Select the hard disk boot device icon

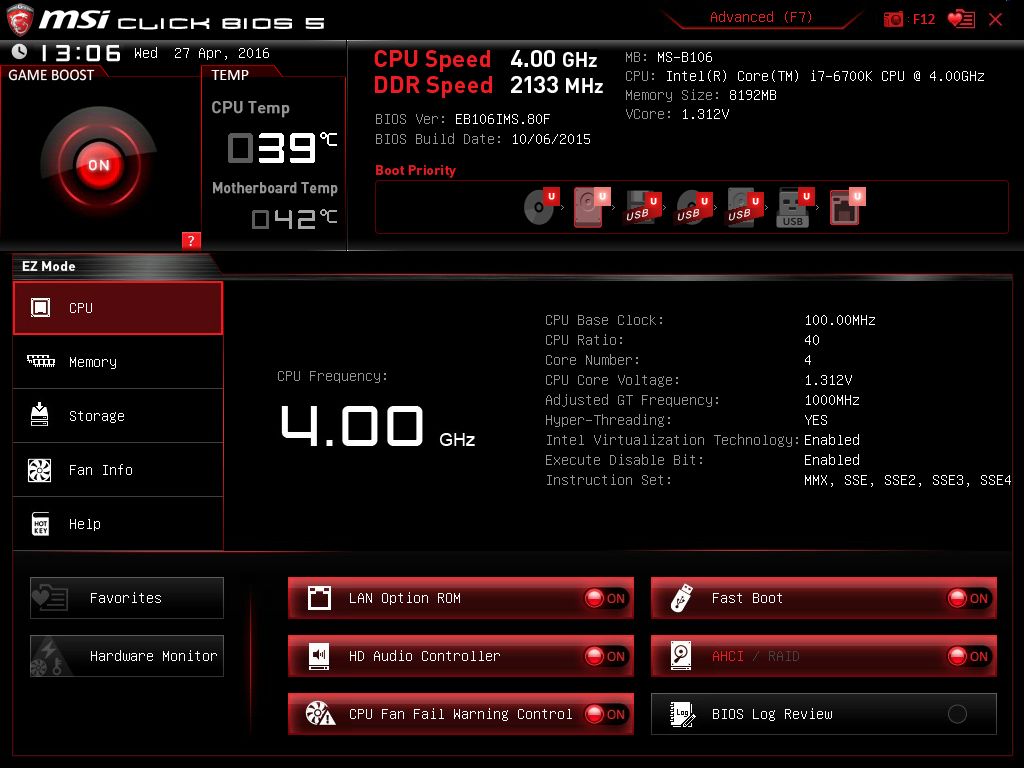(592, 206)
